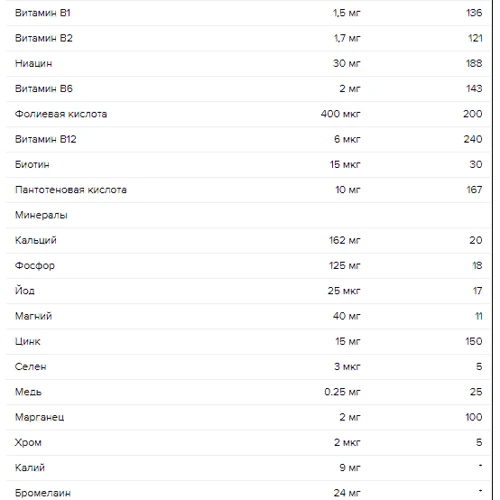
Task: Click the Цинк row label
Action: pyautogui.click(x=28, y=341)
